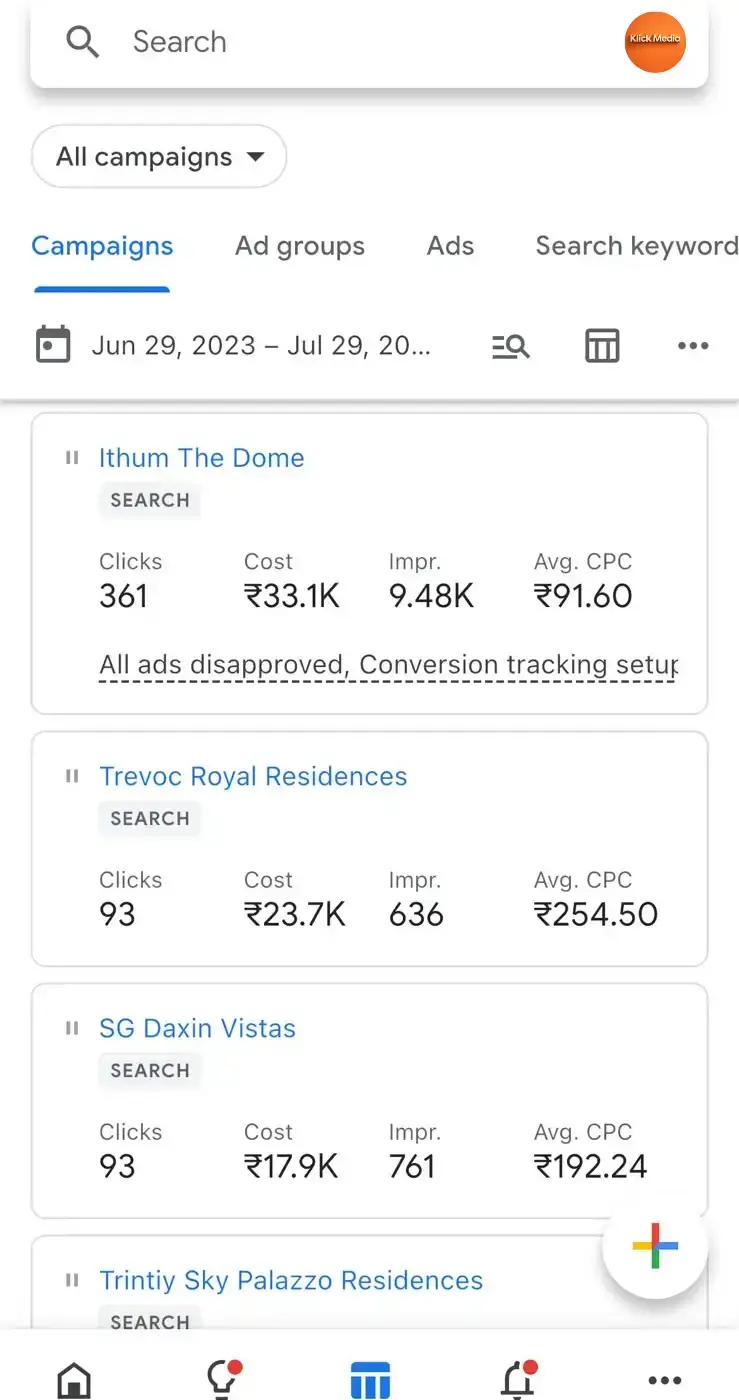Toggle pause status of Trevoc Royal Residences
Image resolution: width=739 pixels, height=1400 pixels.
pos(72,776)
